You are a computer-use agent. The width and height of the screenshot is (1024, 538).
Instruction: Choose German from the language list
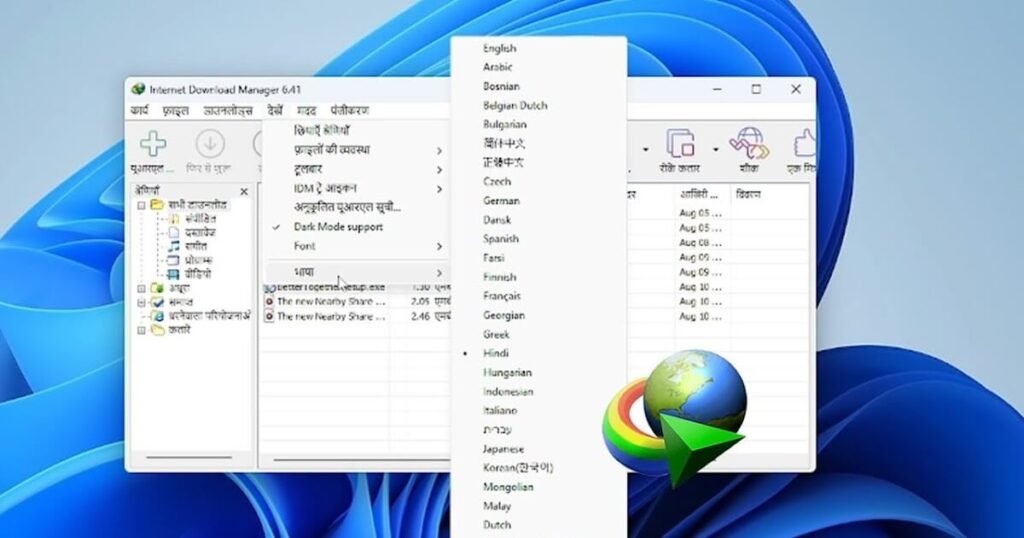[501, 200]
